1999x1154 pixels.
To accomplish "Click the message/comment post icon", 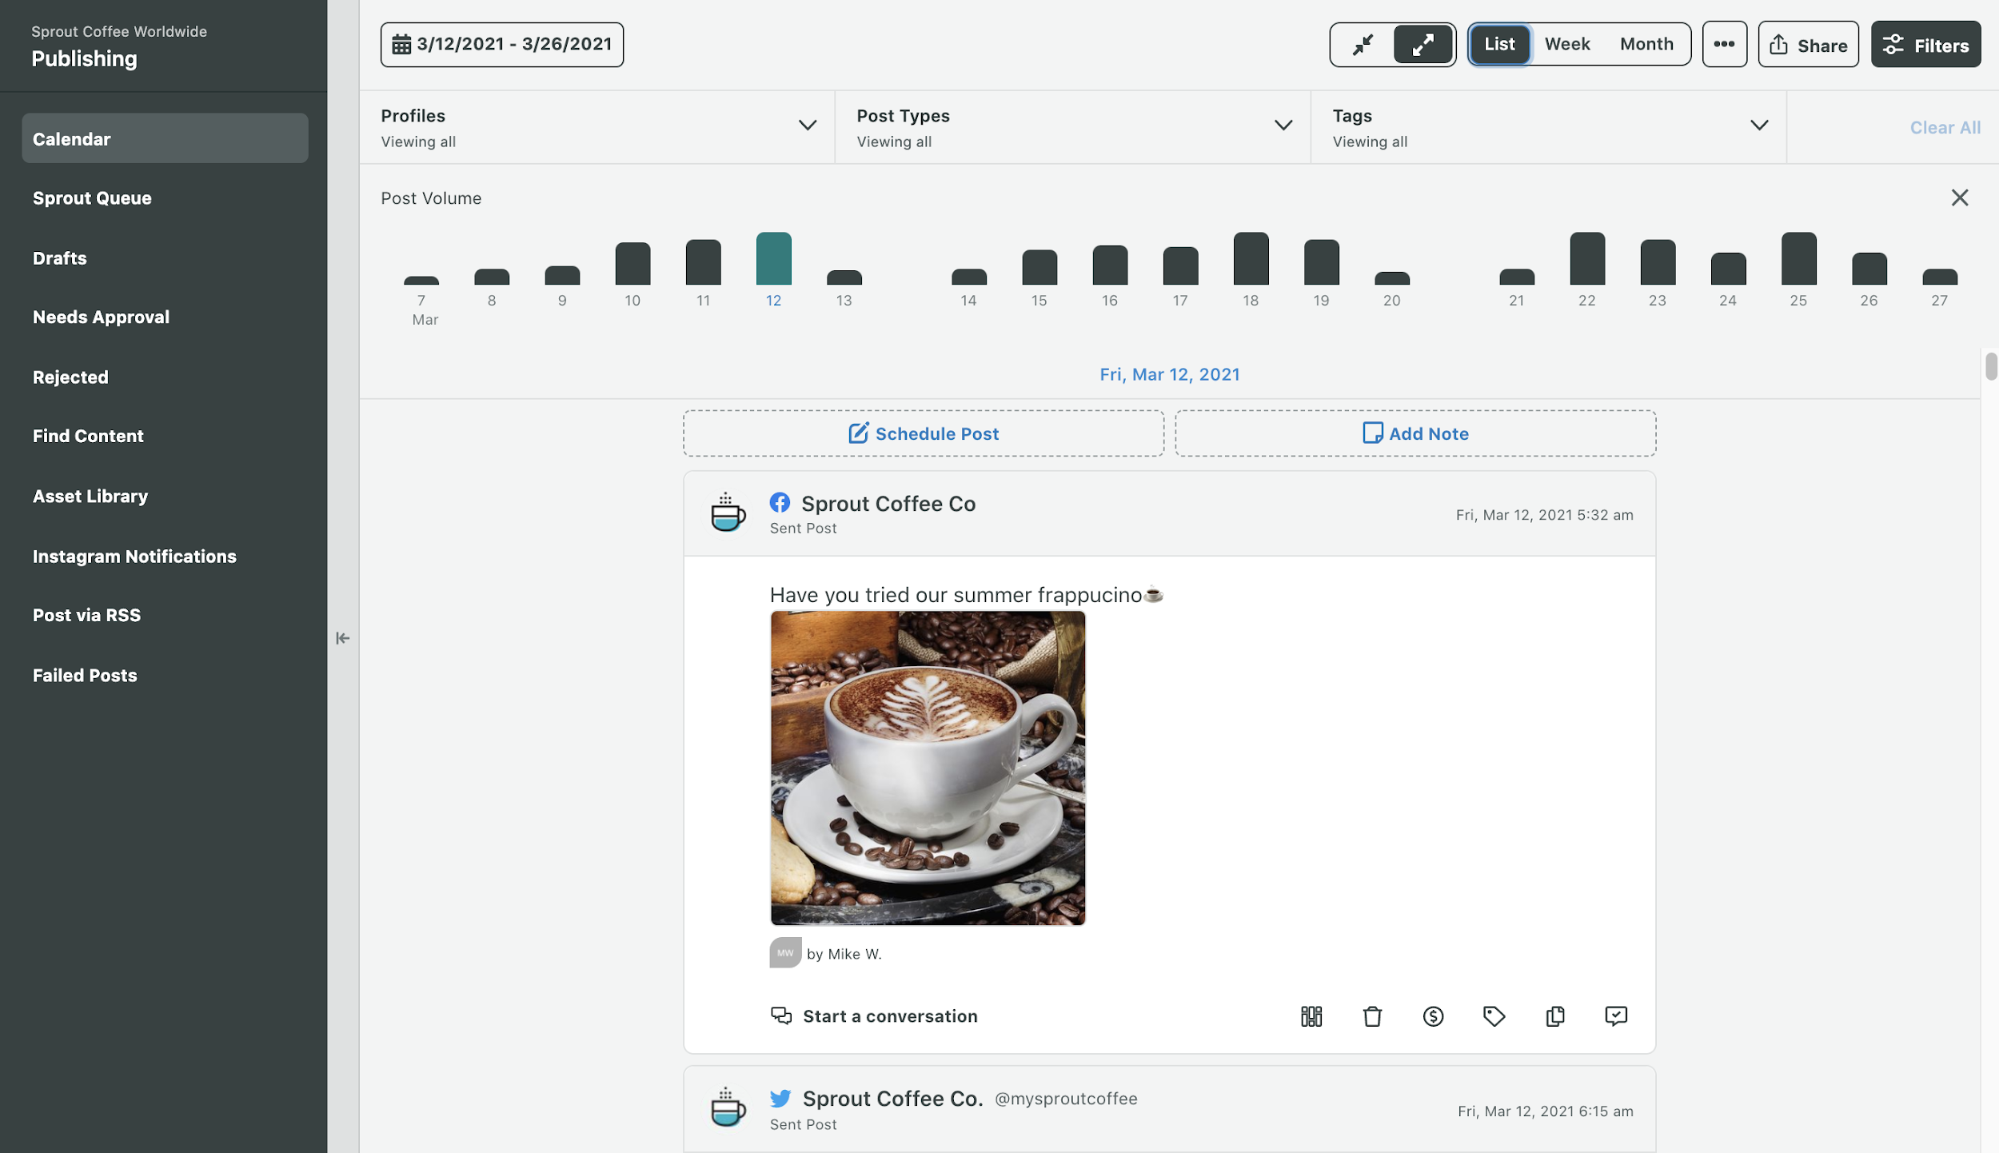I will pyautogui.click(x=1616, y=1015).
